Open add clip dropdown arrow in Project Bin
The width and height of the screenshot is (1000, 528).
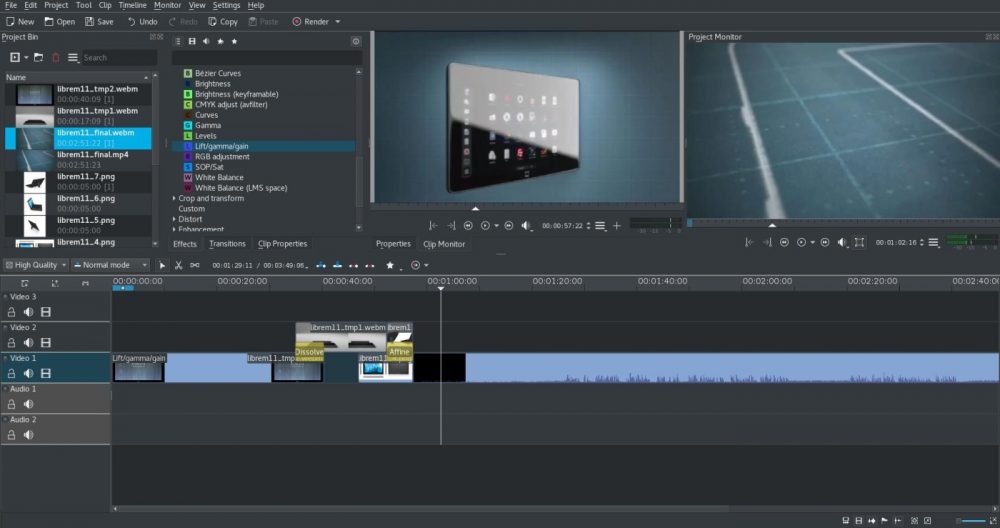[x=26, y=57]
